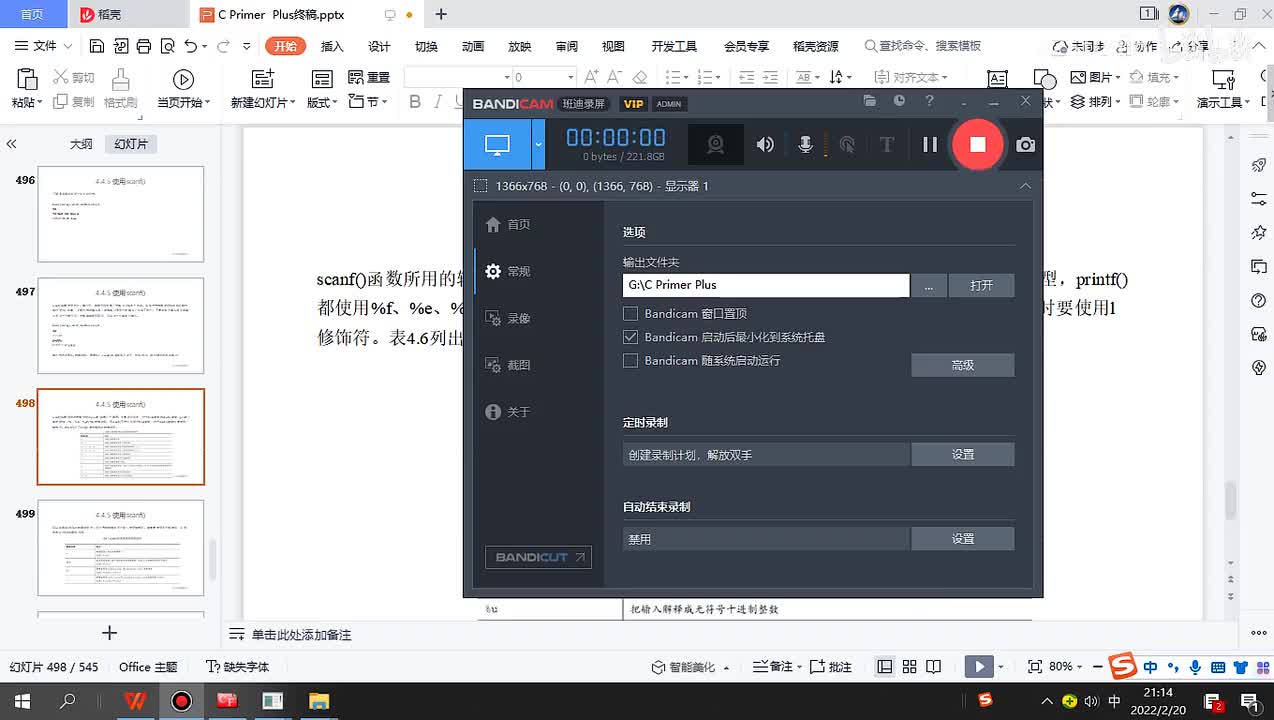Toggle the webcam overlay in Bandicam
Image resolution: width=1274 pixels, height=720 pixels.
tap(716, 145)
